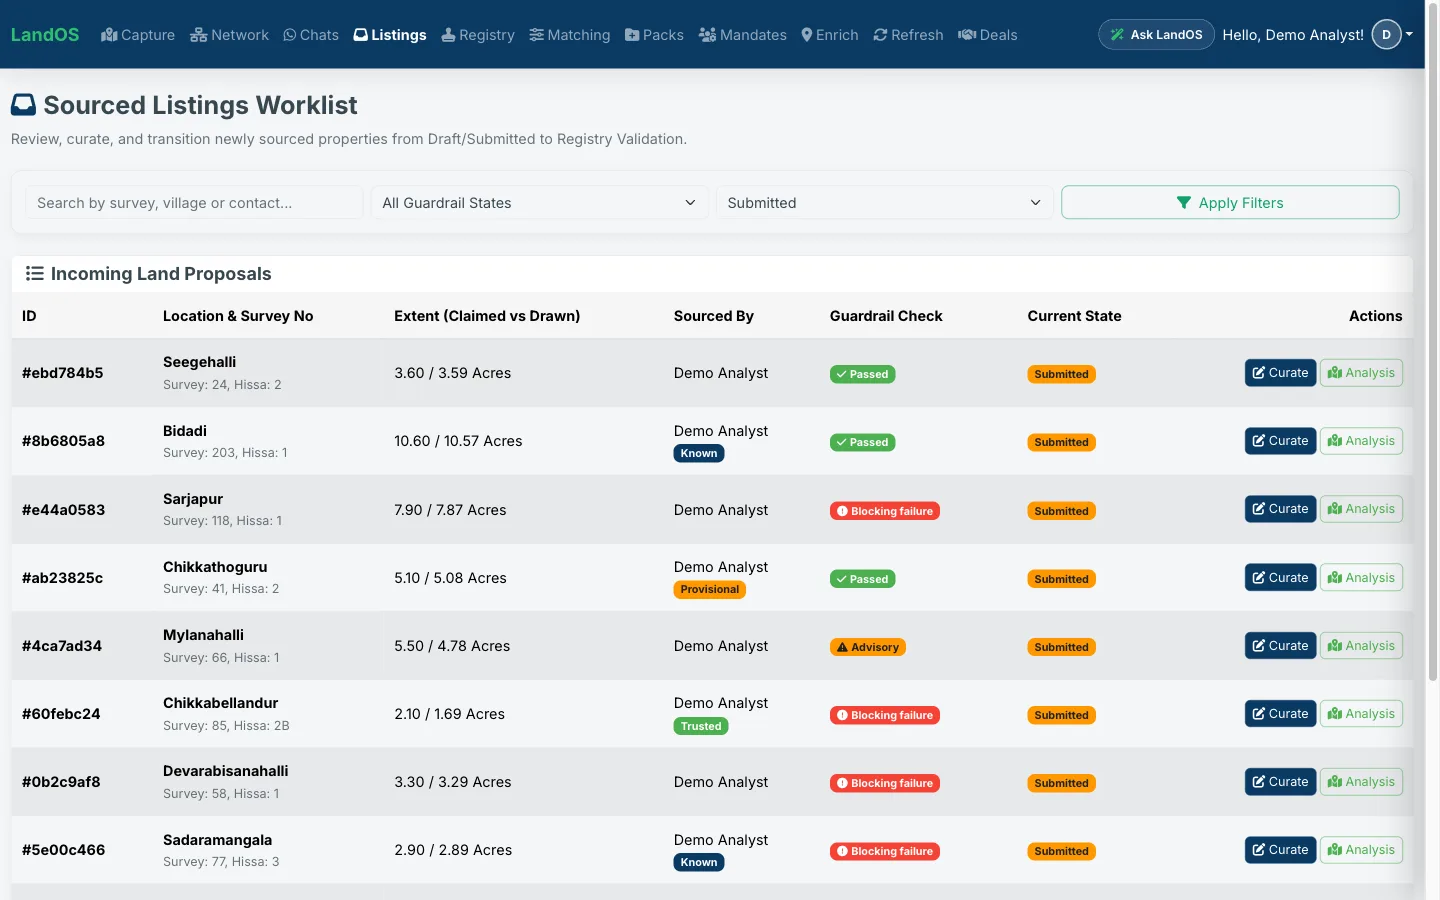Open the Deals nav item
The height and width of the screenshot is (900, 1440).
point(988,35)
